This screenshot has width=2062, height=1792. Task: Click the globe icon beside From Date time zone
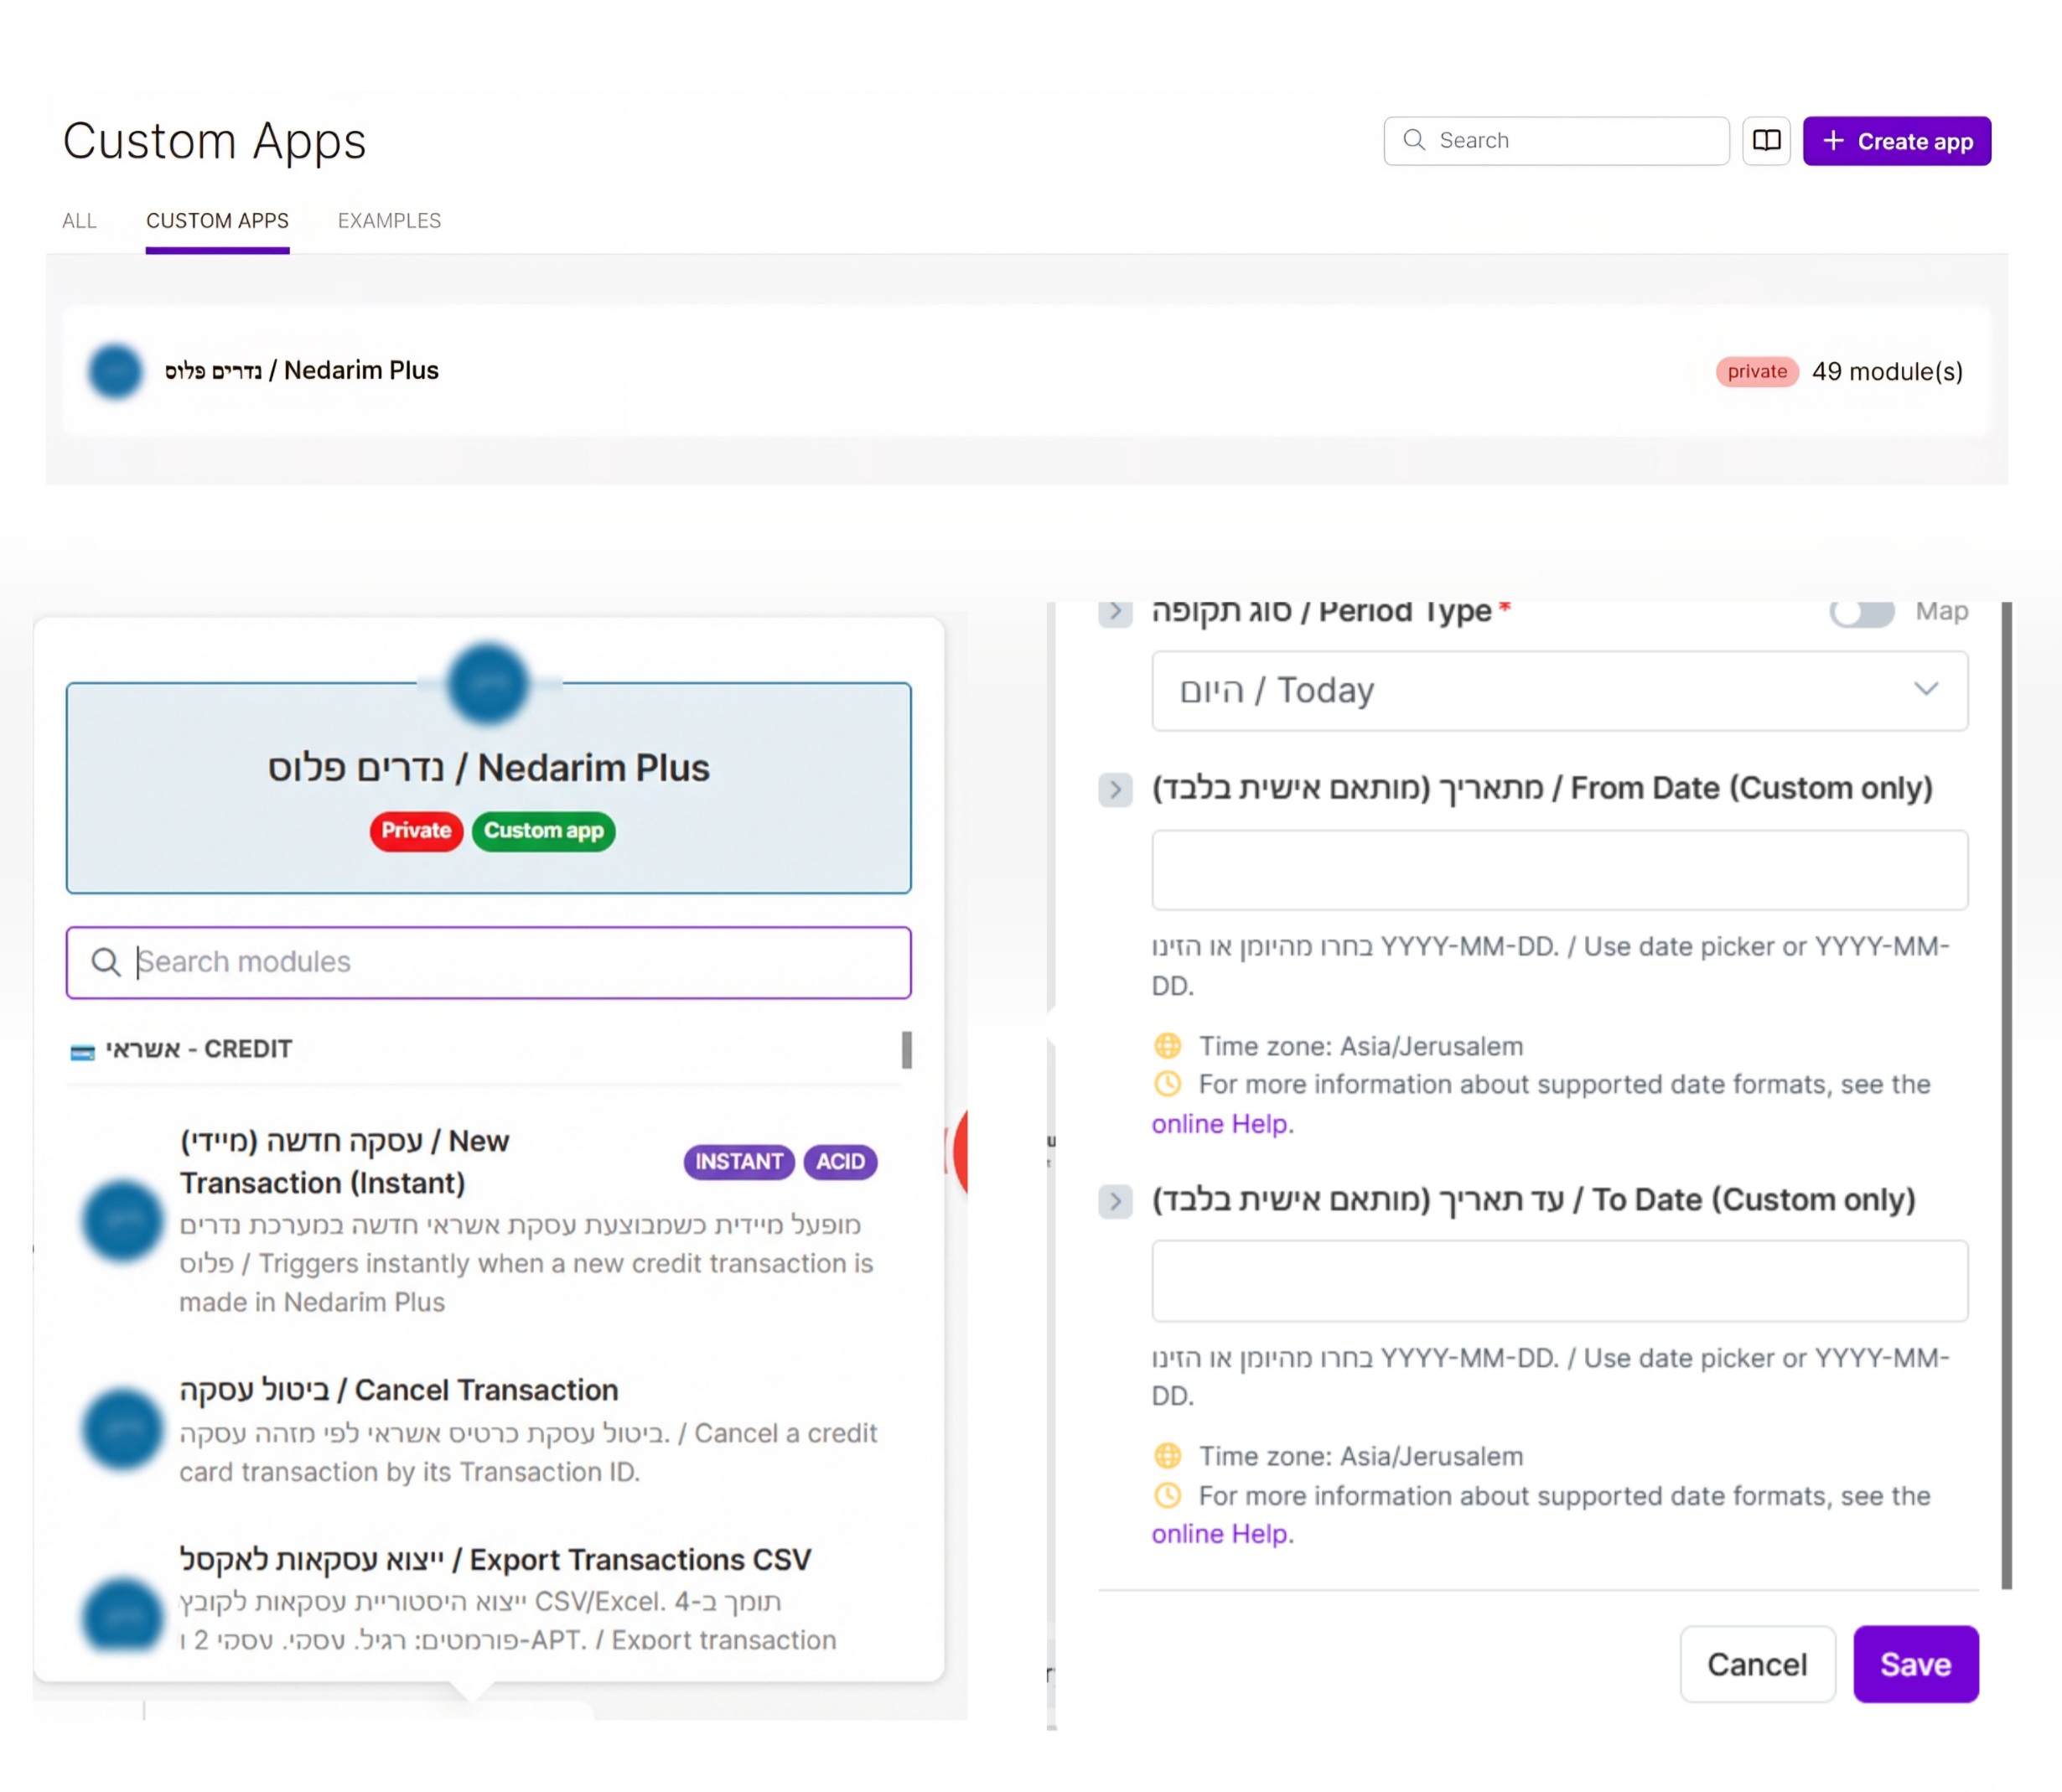[x=1167, y=1046]
